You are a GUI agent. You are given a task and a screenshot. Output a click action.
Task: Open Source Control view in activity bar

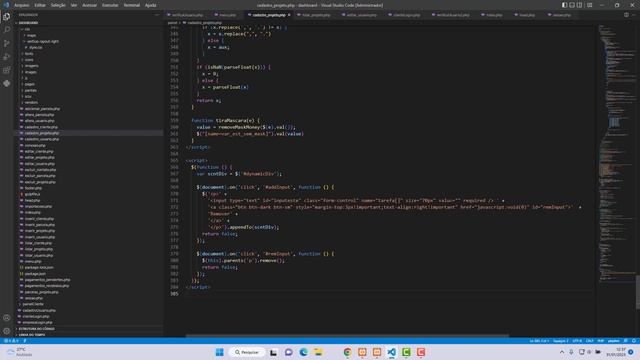[x=7, y=43]
